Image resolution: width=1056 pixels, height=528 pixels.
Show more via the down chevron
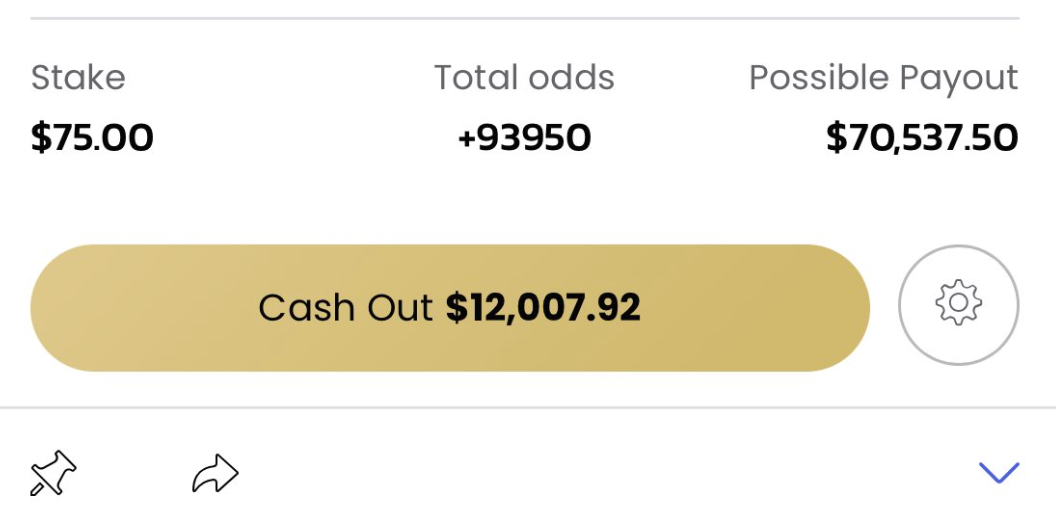tap(999, 473)
